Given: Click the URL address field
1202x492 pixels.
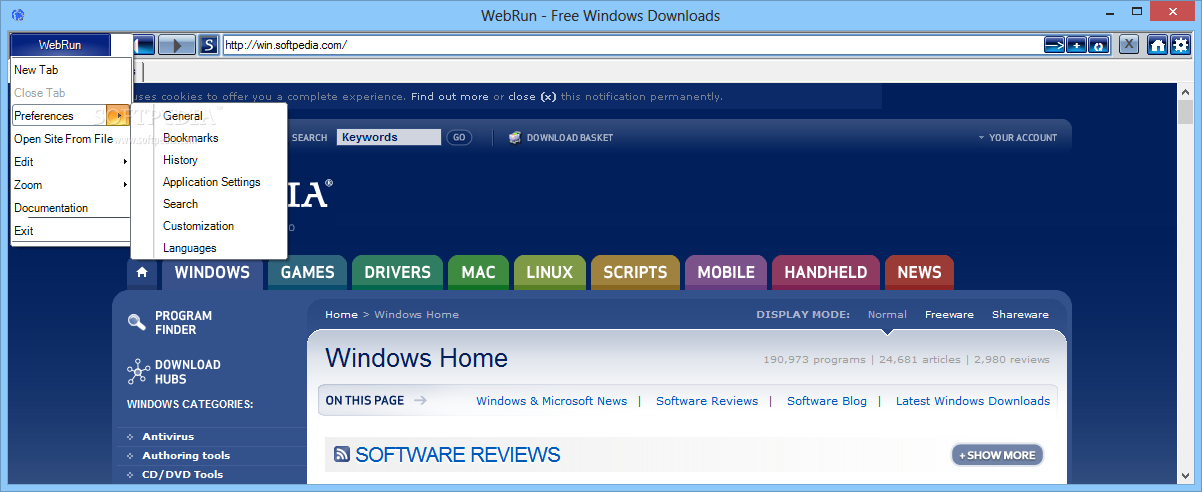Looking at the screenshot, I should click(632, 45).
